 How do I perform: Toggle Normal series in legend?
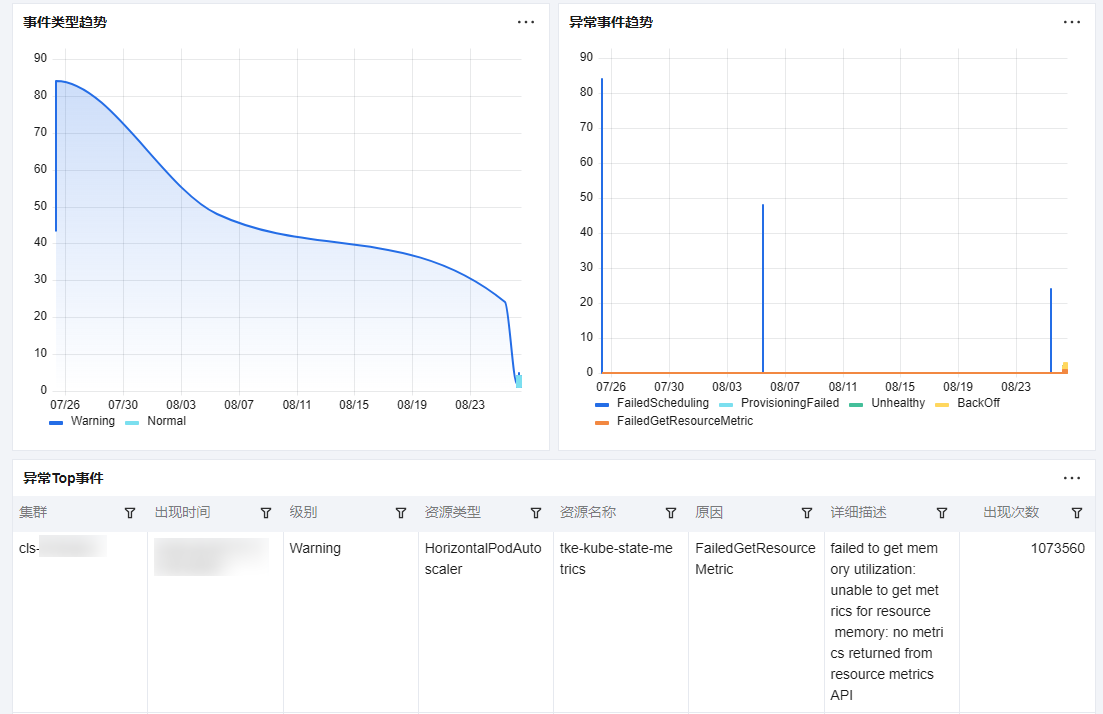155,421
